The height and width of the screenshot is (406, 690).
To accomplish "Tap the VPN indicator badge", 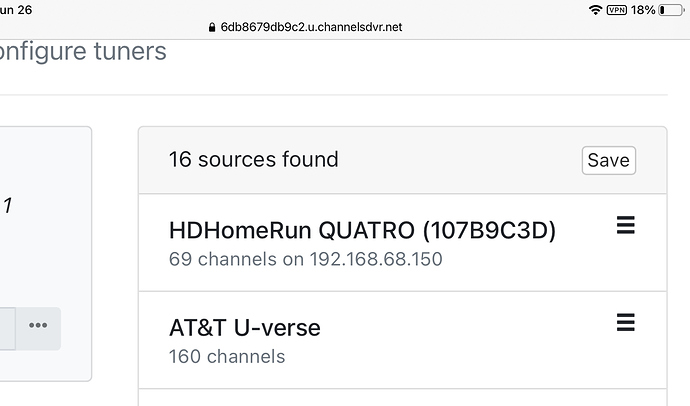I will point(617,10).
